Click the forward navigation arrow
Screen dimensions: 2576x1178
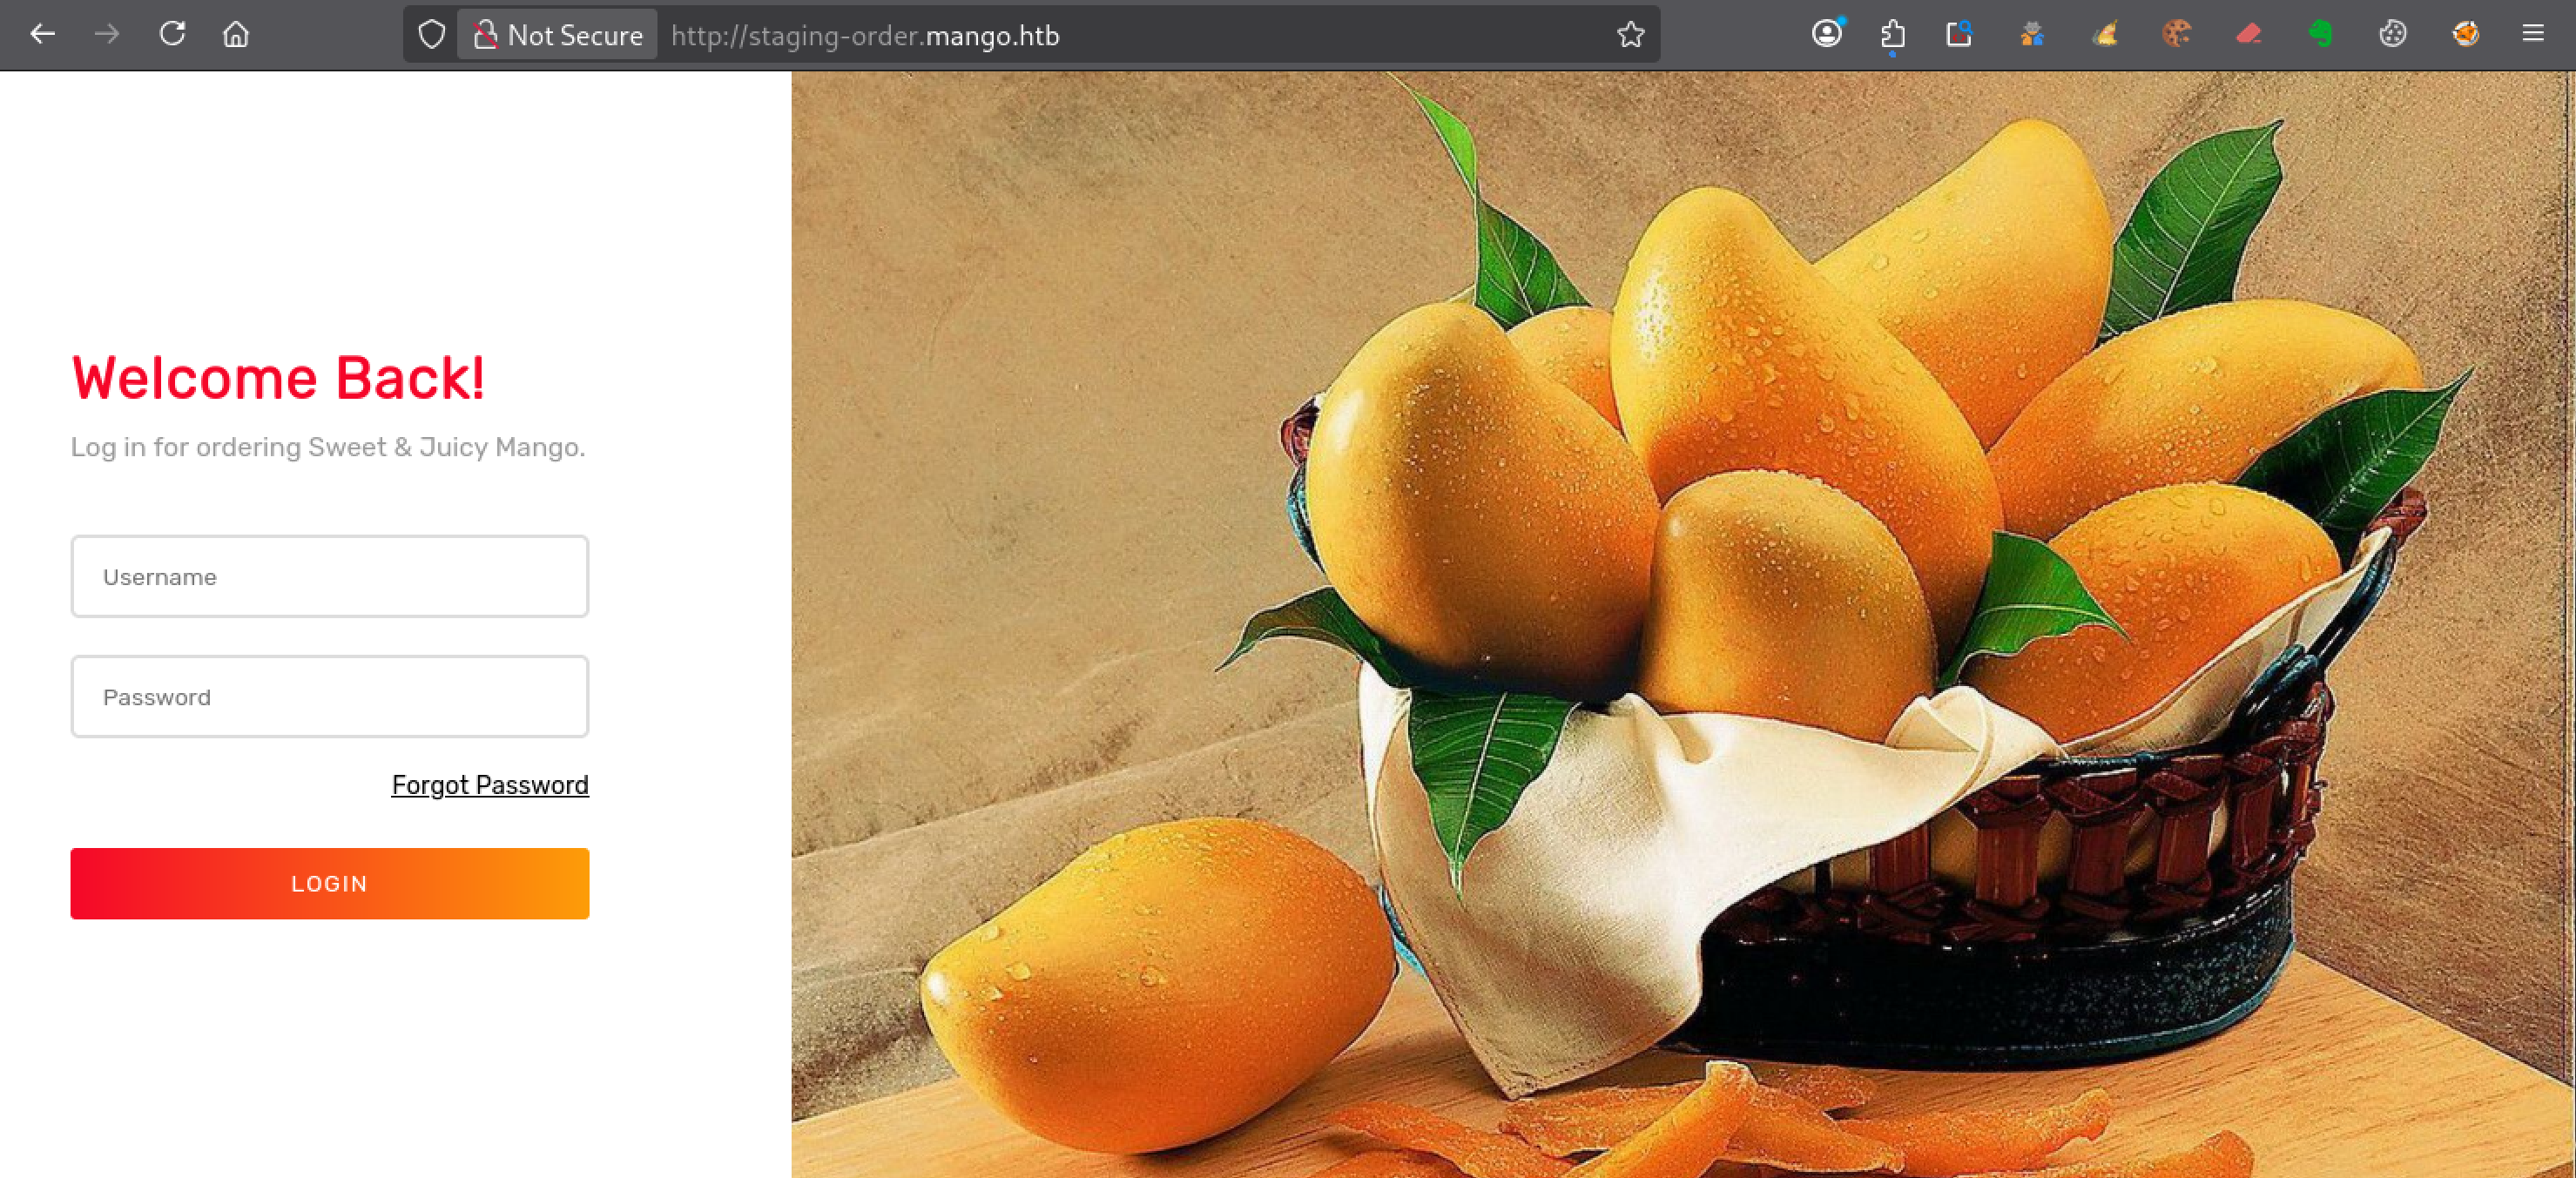[107, 34]
